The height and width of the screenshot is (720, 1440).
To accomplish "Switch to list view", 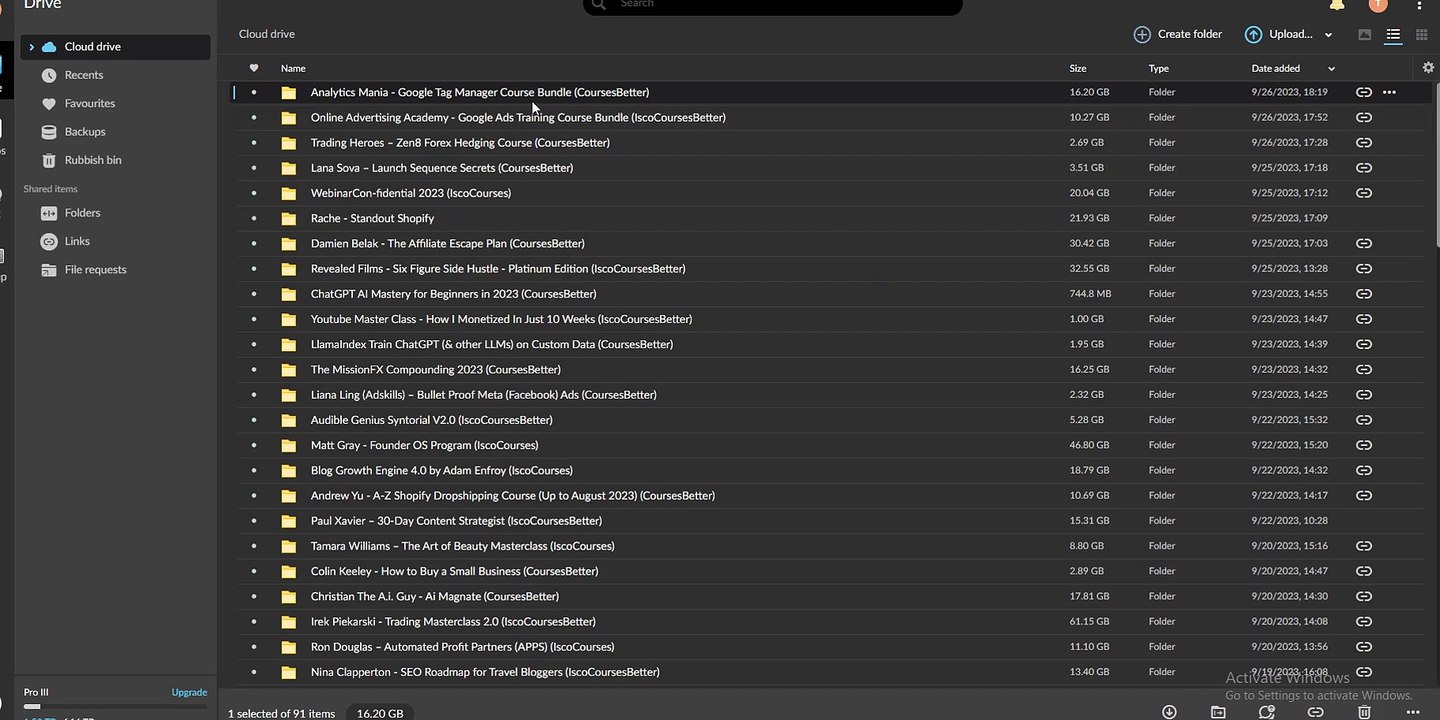I will click(x=1393, y=35).
